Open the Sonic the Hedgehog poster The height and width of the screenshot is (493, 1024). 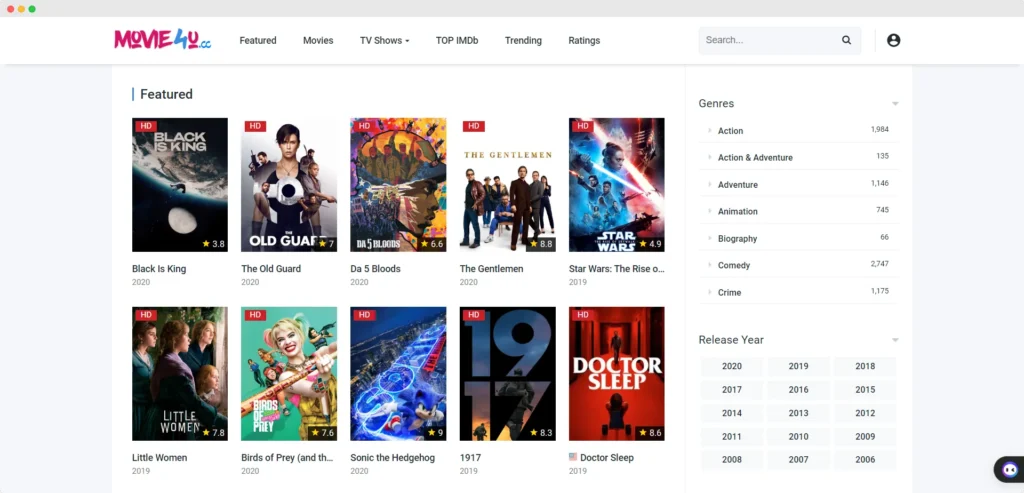(398, 374)
